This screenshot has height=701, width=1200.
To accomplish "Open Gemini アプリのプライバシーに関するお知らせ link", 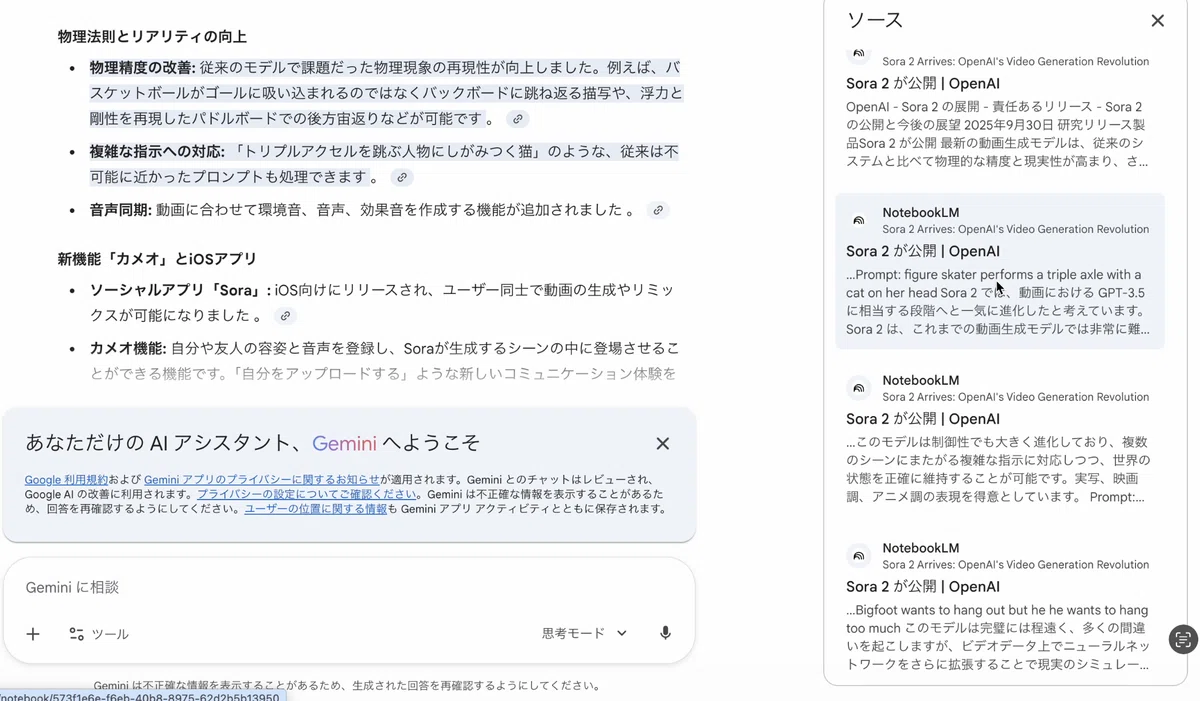I will point(262,480).
